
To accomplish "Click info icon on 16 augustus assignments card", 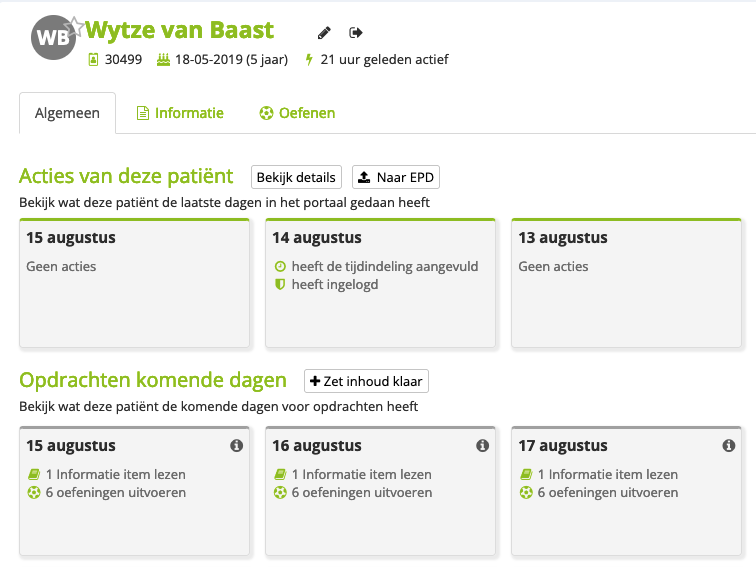I will [482, 446].
